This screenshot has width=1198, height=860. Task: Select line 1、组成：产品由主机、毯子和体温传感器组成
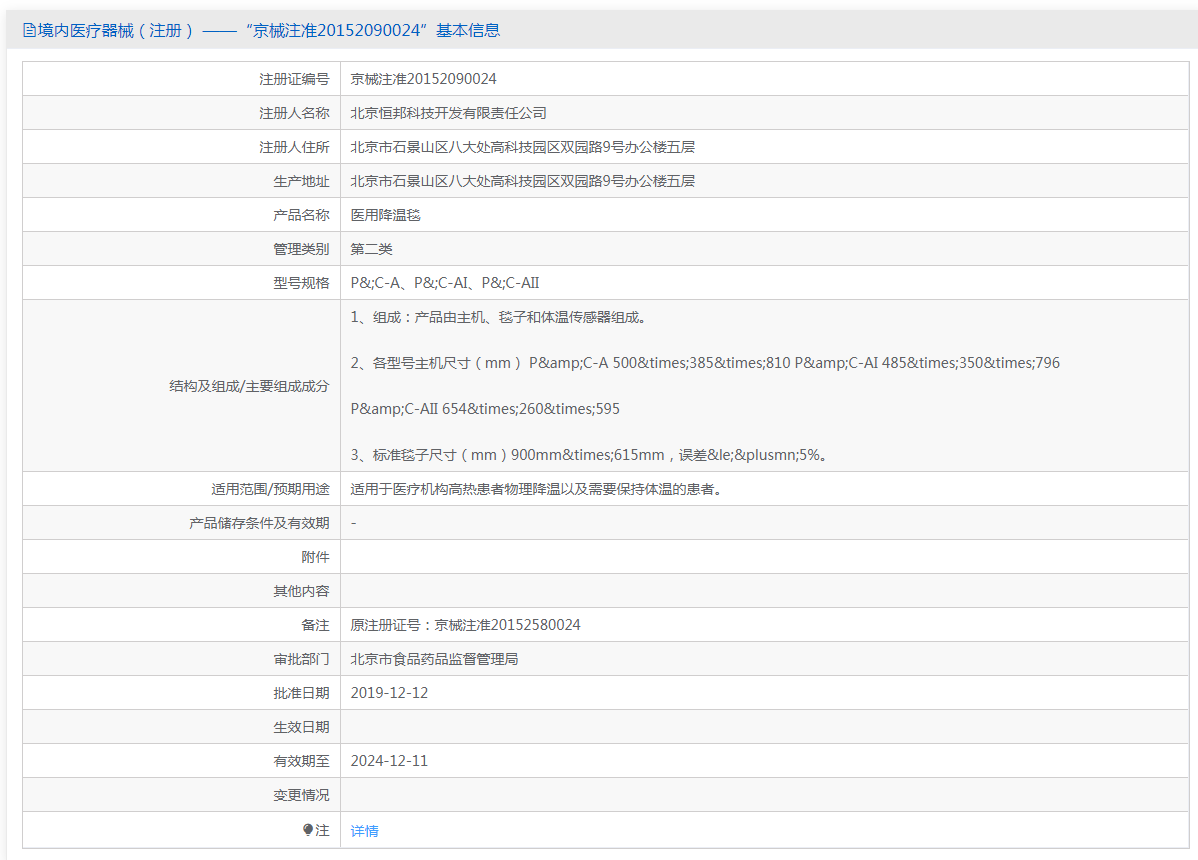[500, 317]
